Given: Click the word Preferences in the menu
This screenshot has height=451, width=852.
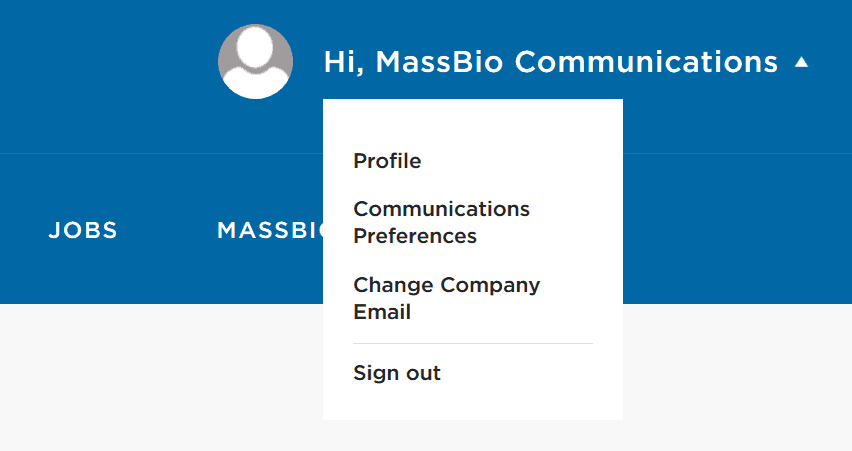Looking at the screenshot, I should pyautogui.click(x=415, y=236).
